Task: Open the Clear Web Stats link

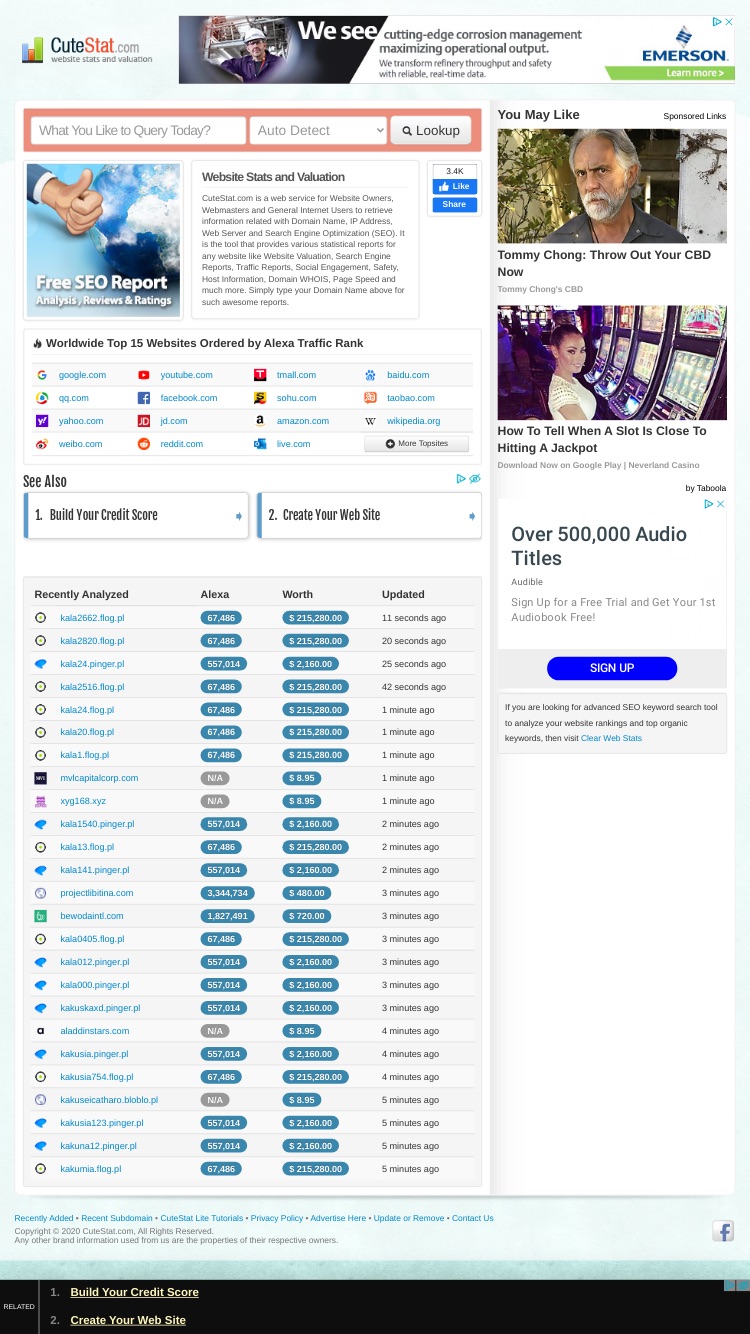Action: (611, 738)
